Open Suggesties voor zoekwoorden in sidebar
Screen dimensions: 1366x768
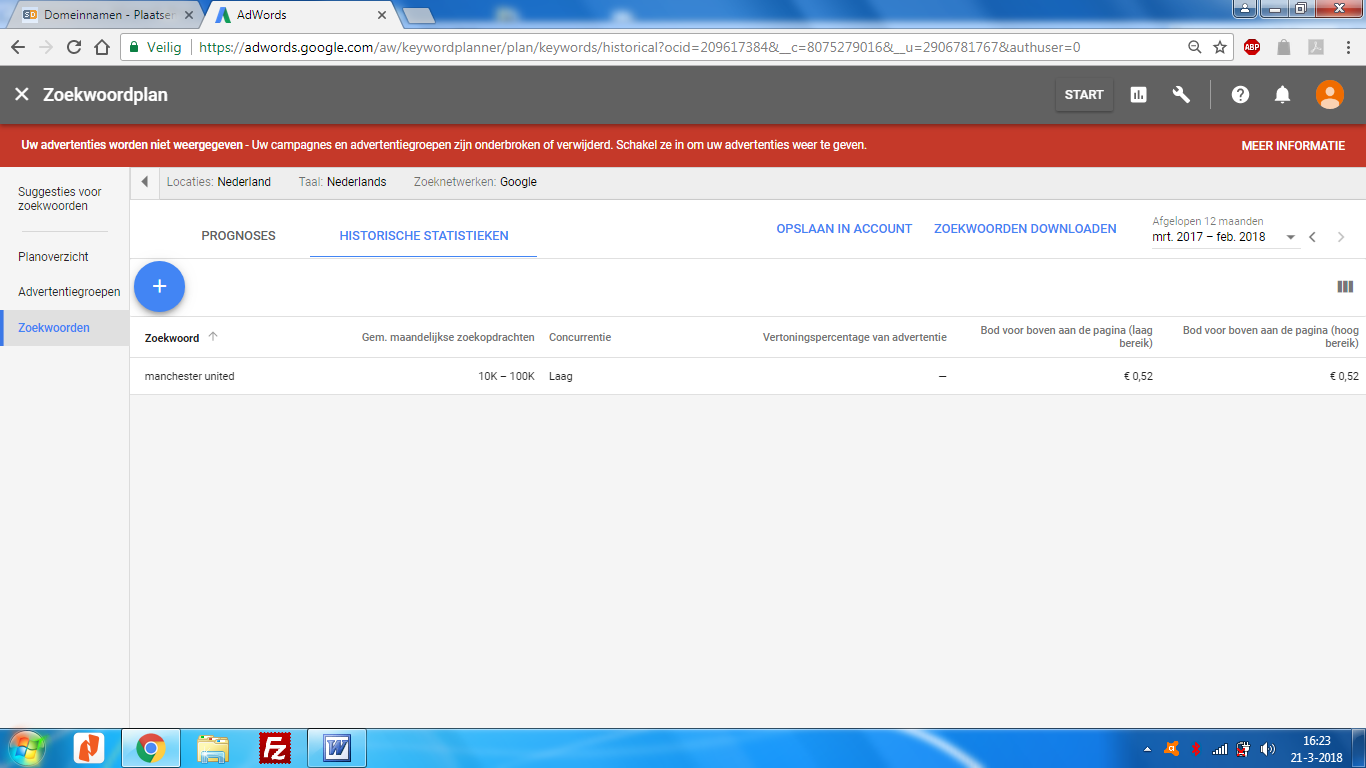point(60,199)
